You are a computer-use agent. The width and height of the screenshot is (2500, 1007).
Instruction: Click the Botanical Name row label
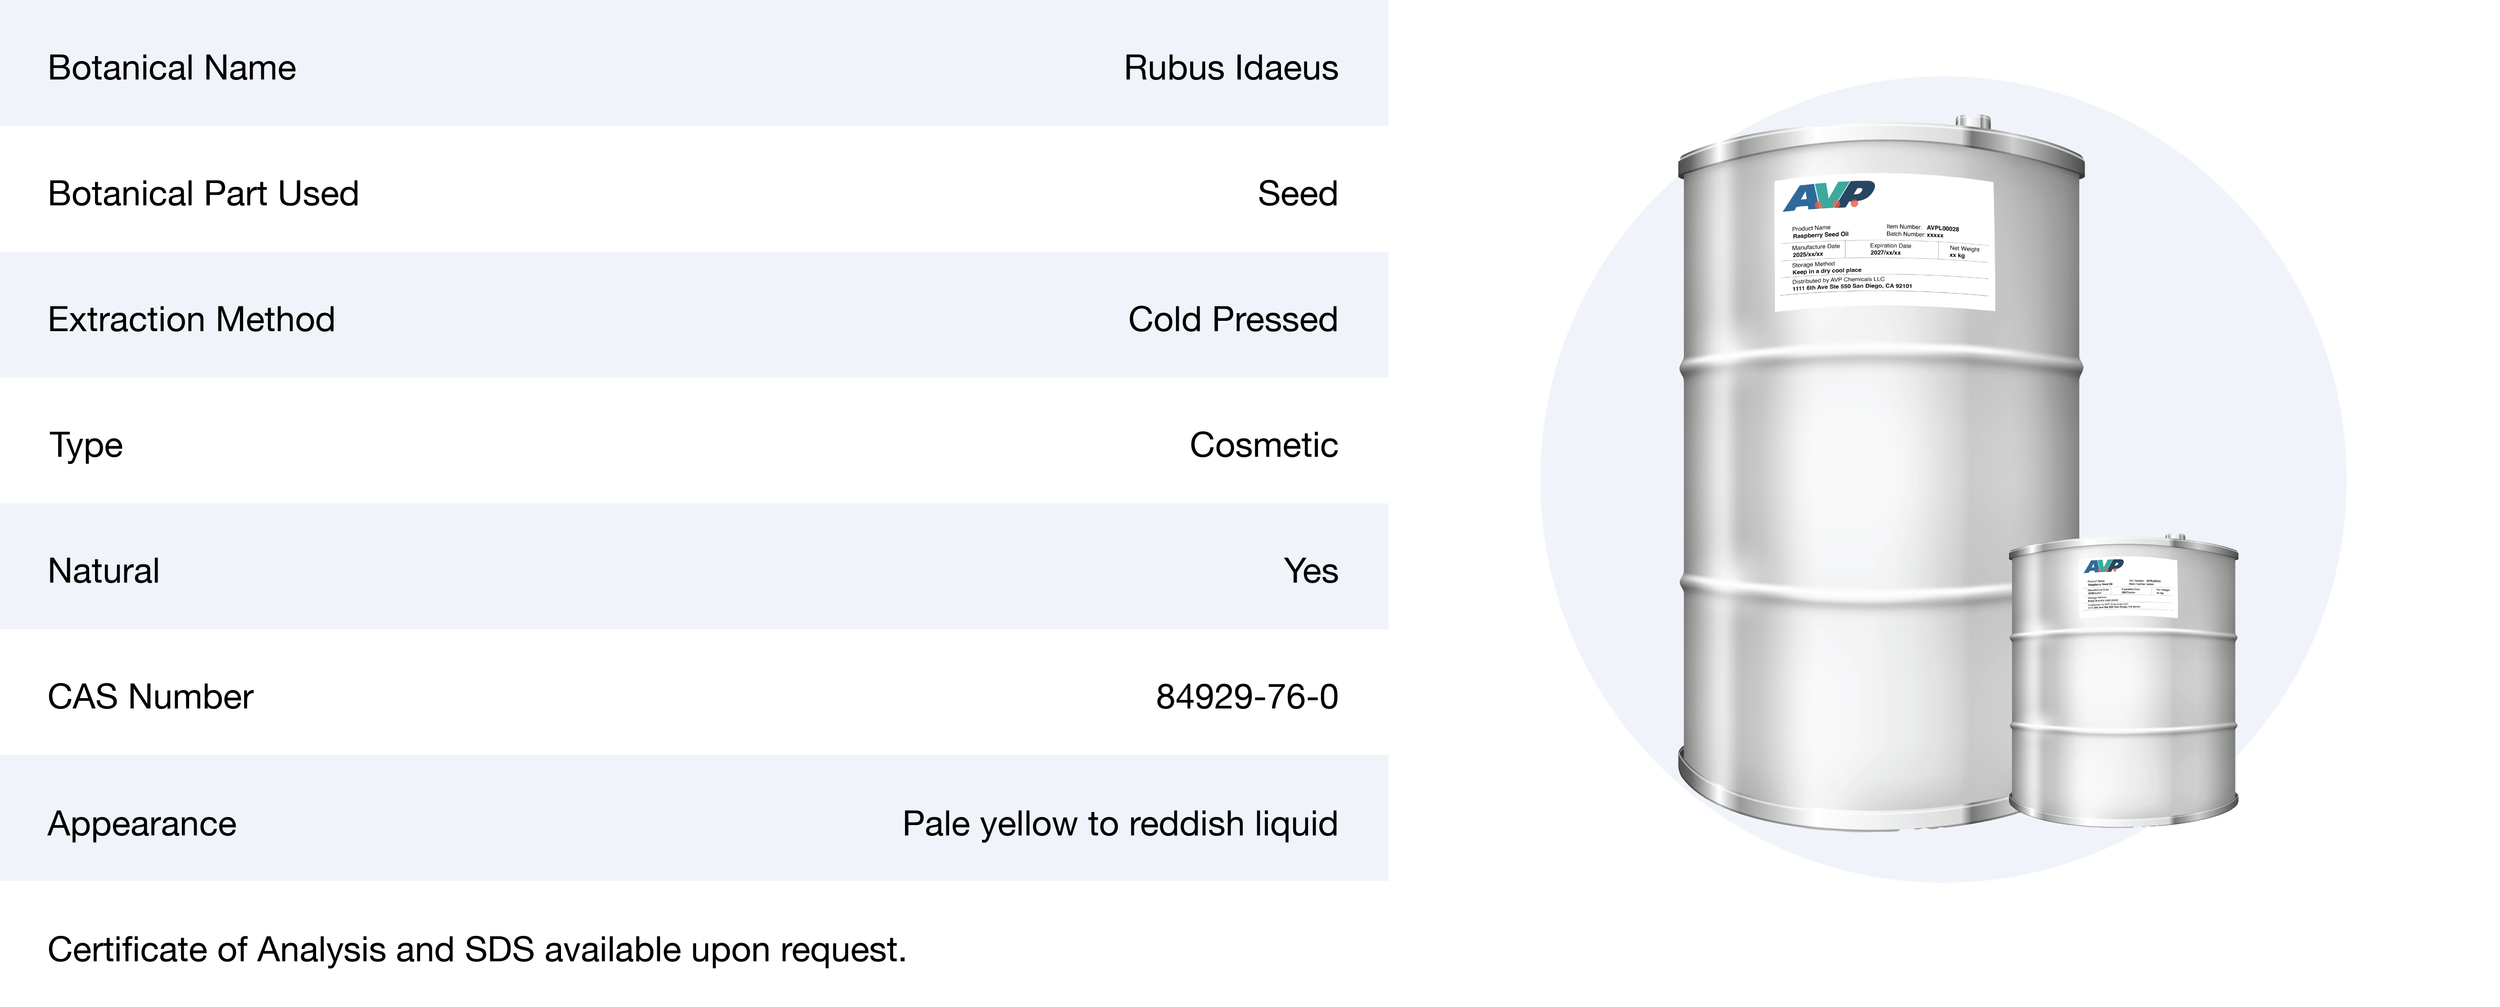click(172, 68)
